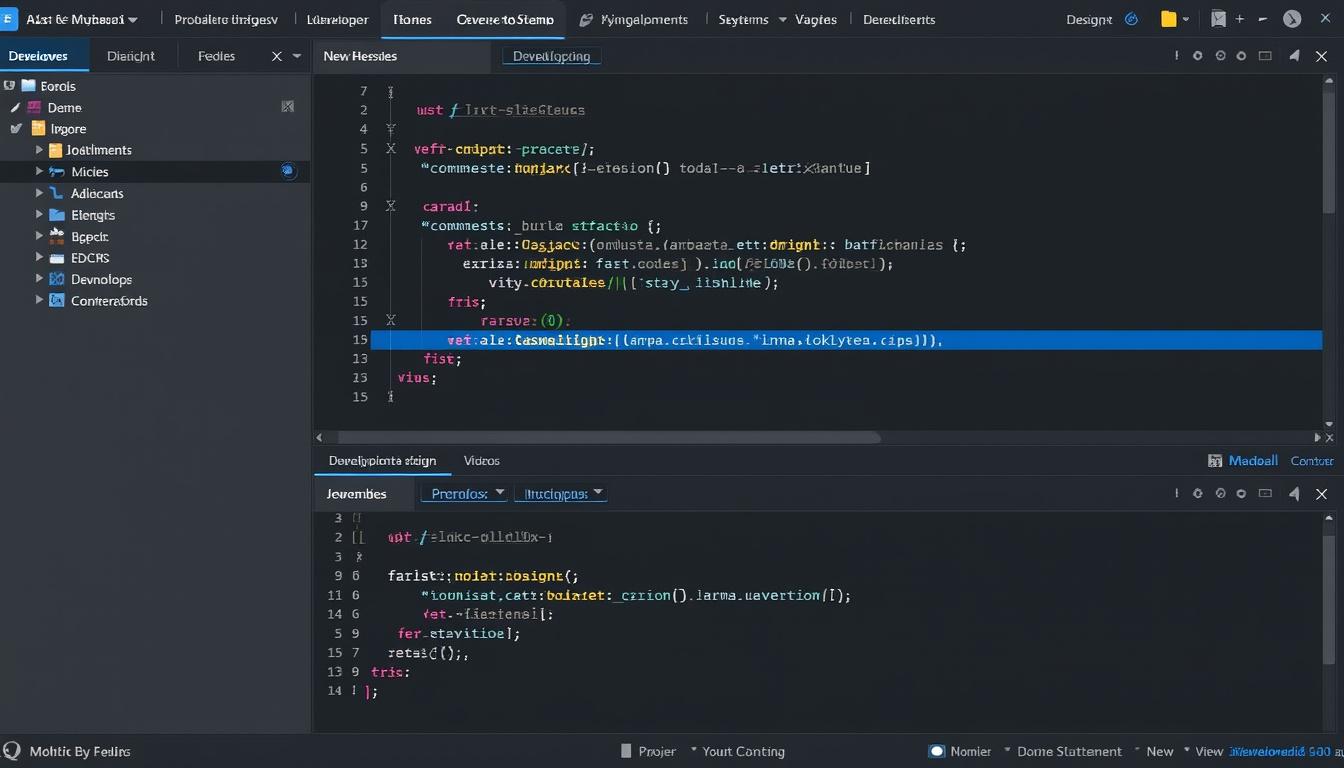Expand the Joatilments folder in the sidebar

pyautogui.click(x=38, y=150)
